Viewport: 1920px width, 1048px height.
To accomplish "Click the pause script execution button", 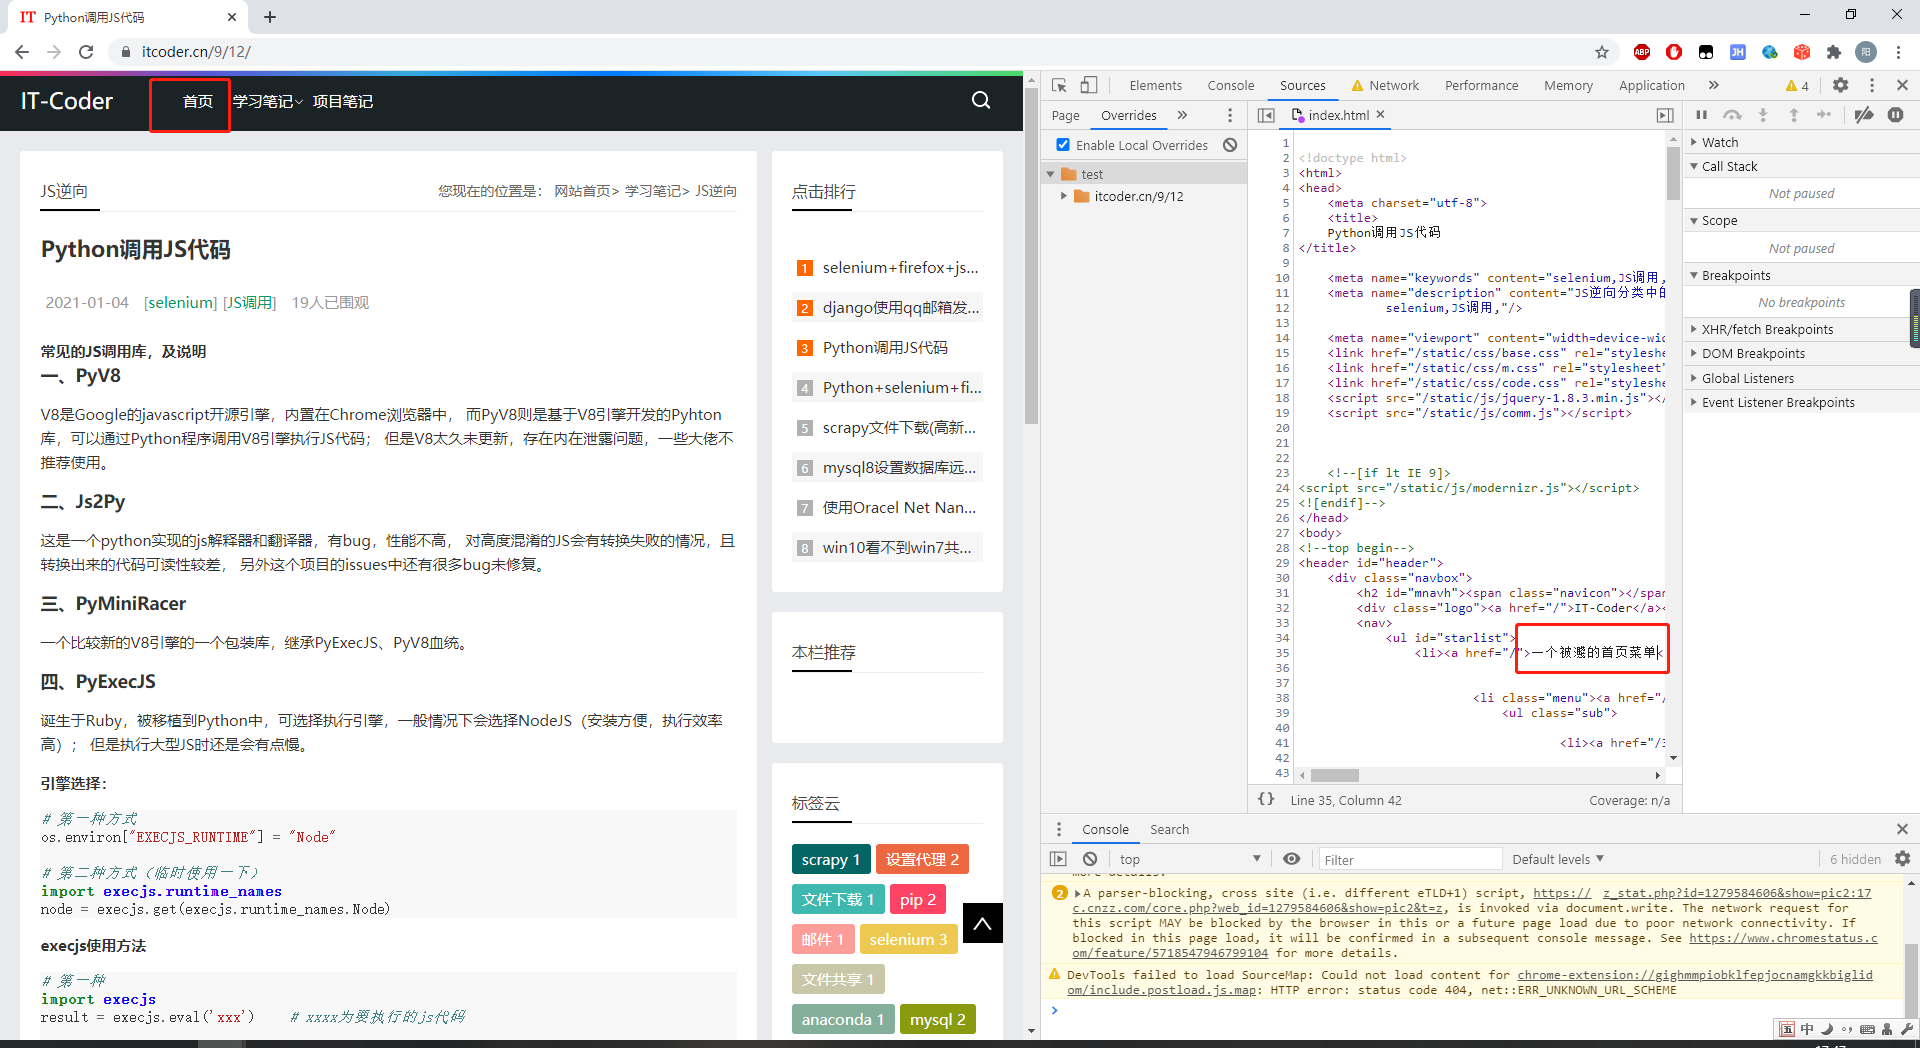I will (1701, 115).
